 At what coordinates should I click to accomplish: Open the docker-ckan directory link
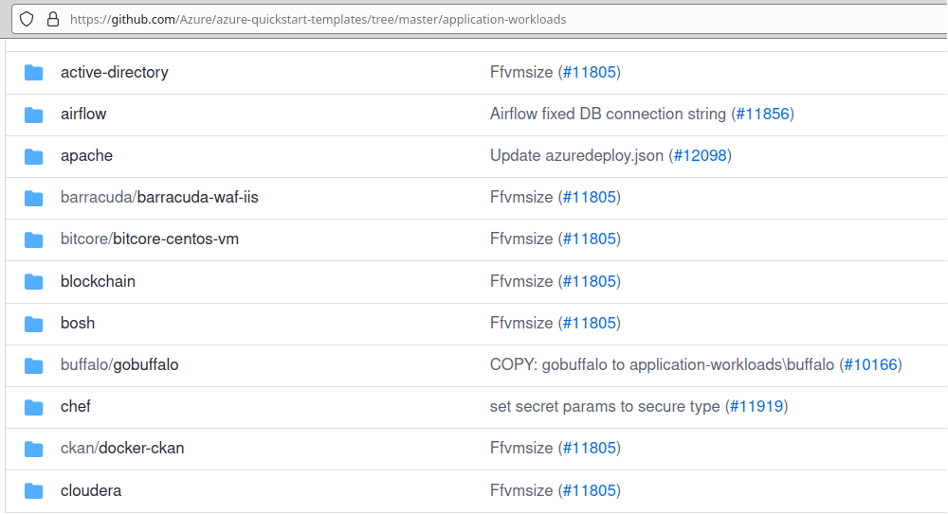pos(141,448)
